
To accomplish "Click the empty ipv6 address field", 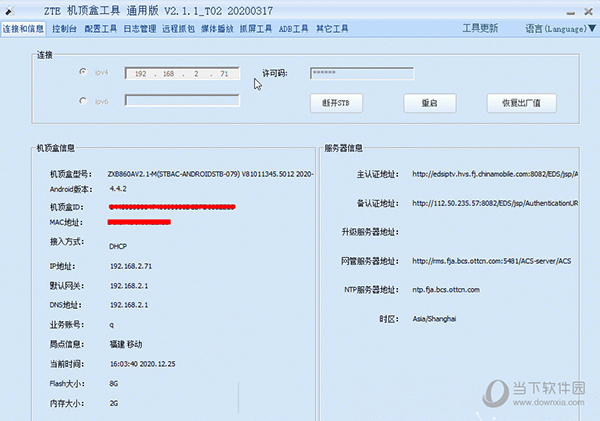I will pyautogui.click(x=182, y=100).
